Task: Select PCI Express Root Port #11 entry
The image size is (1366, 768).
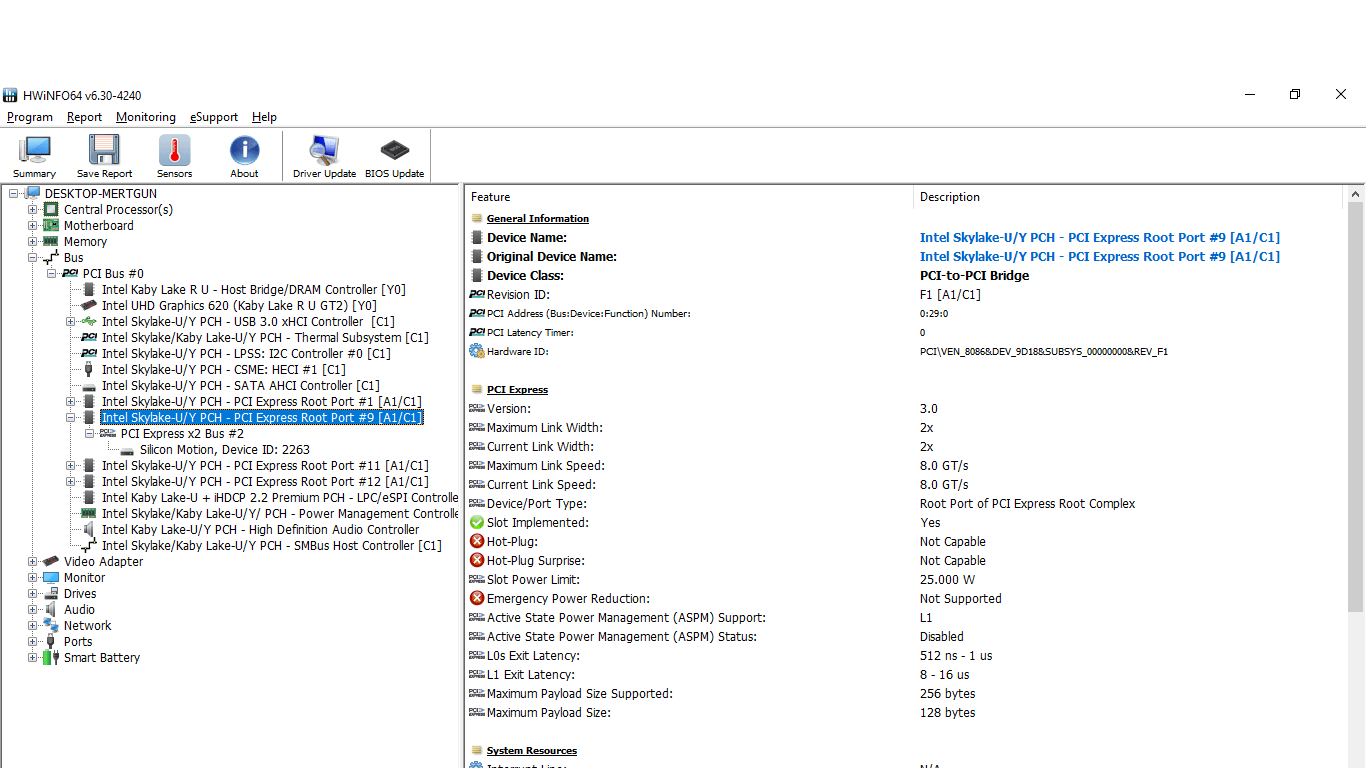Action: coord(265,466)
